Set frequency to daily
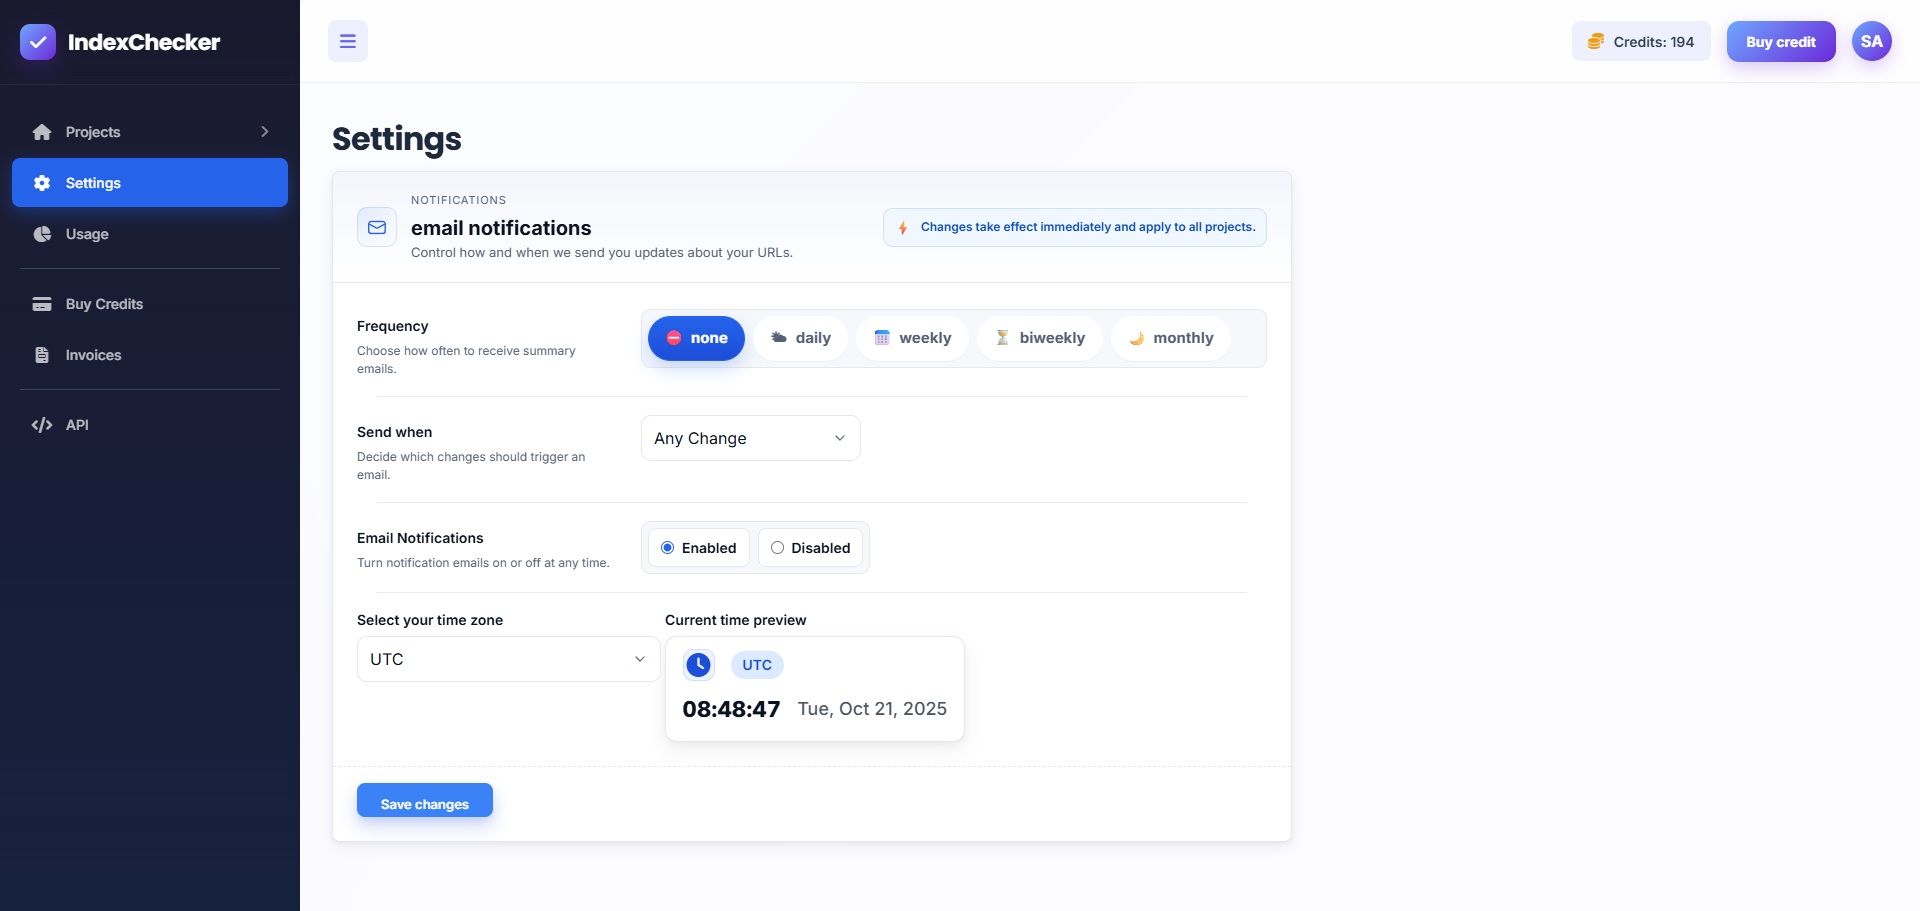Image resolution: width=1920 pixels, height=911 pixels. tap(801, 338)
